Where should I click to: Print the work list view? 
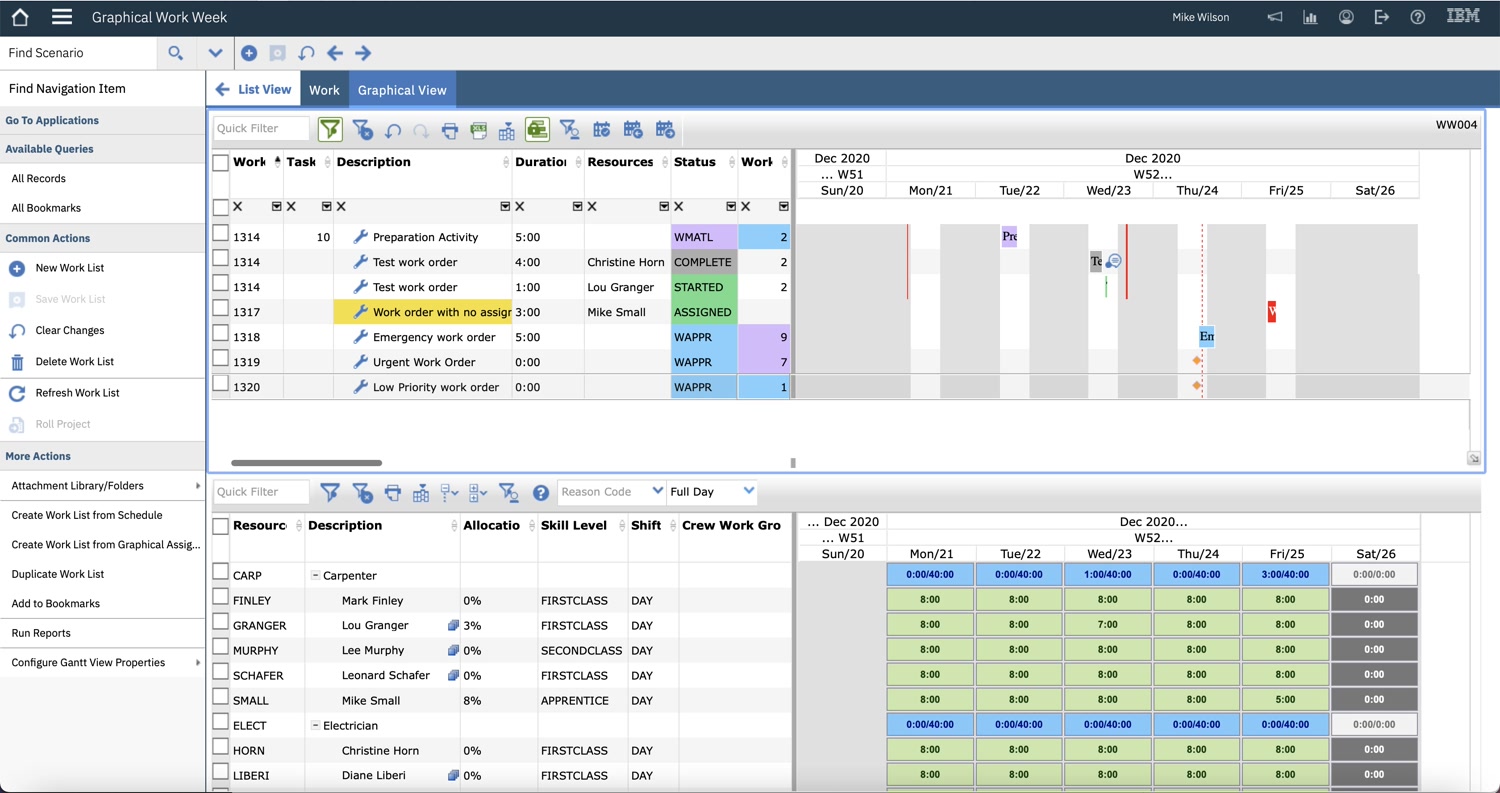pyautogui.click(x=450, y=129)
